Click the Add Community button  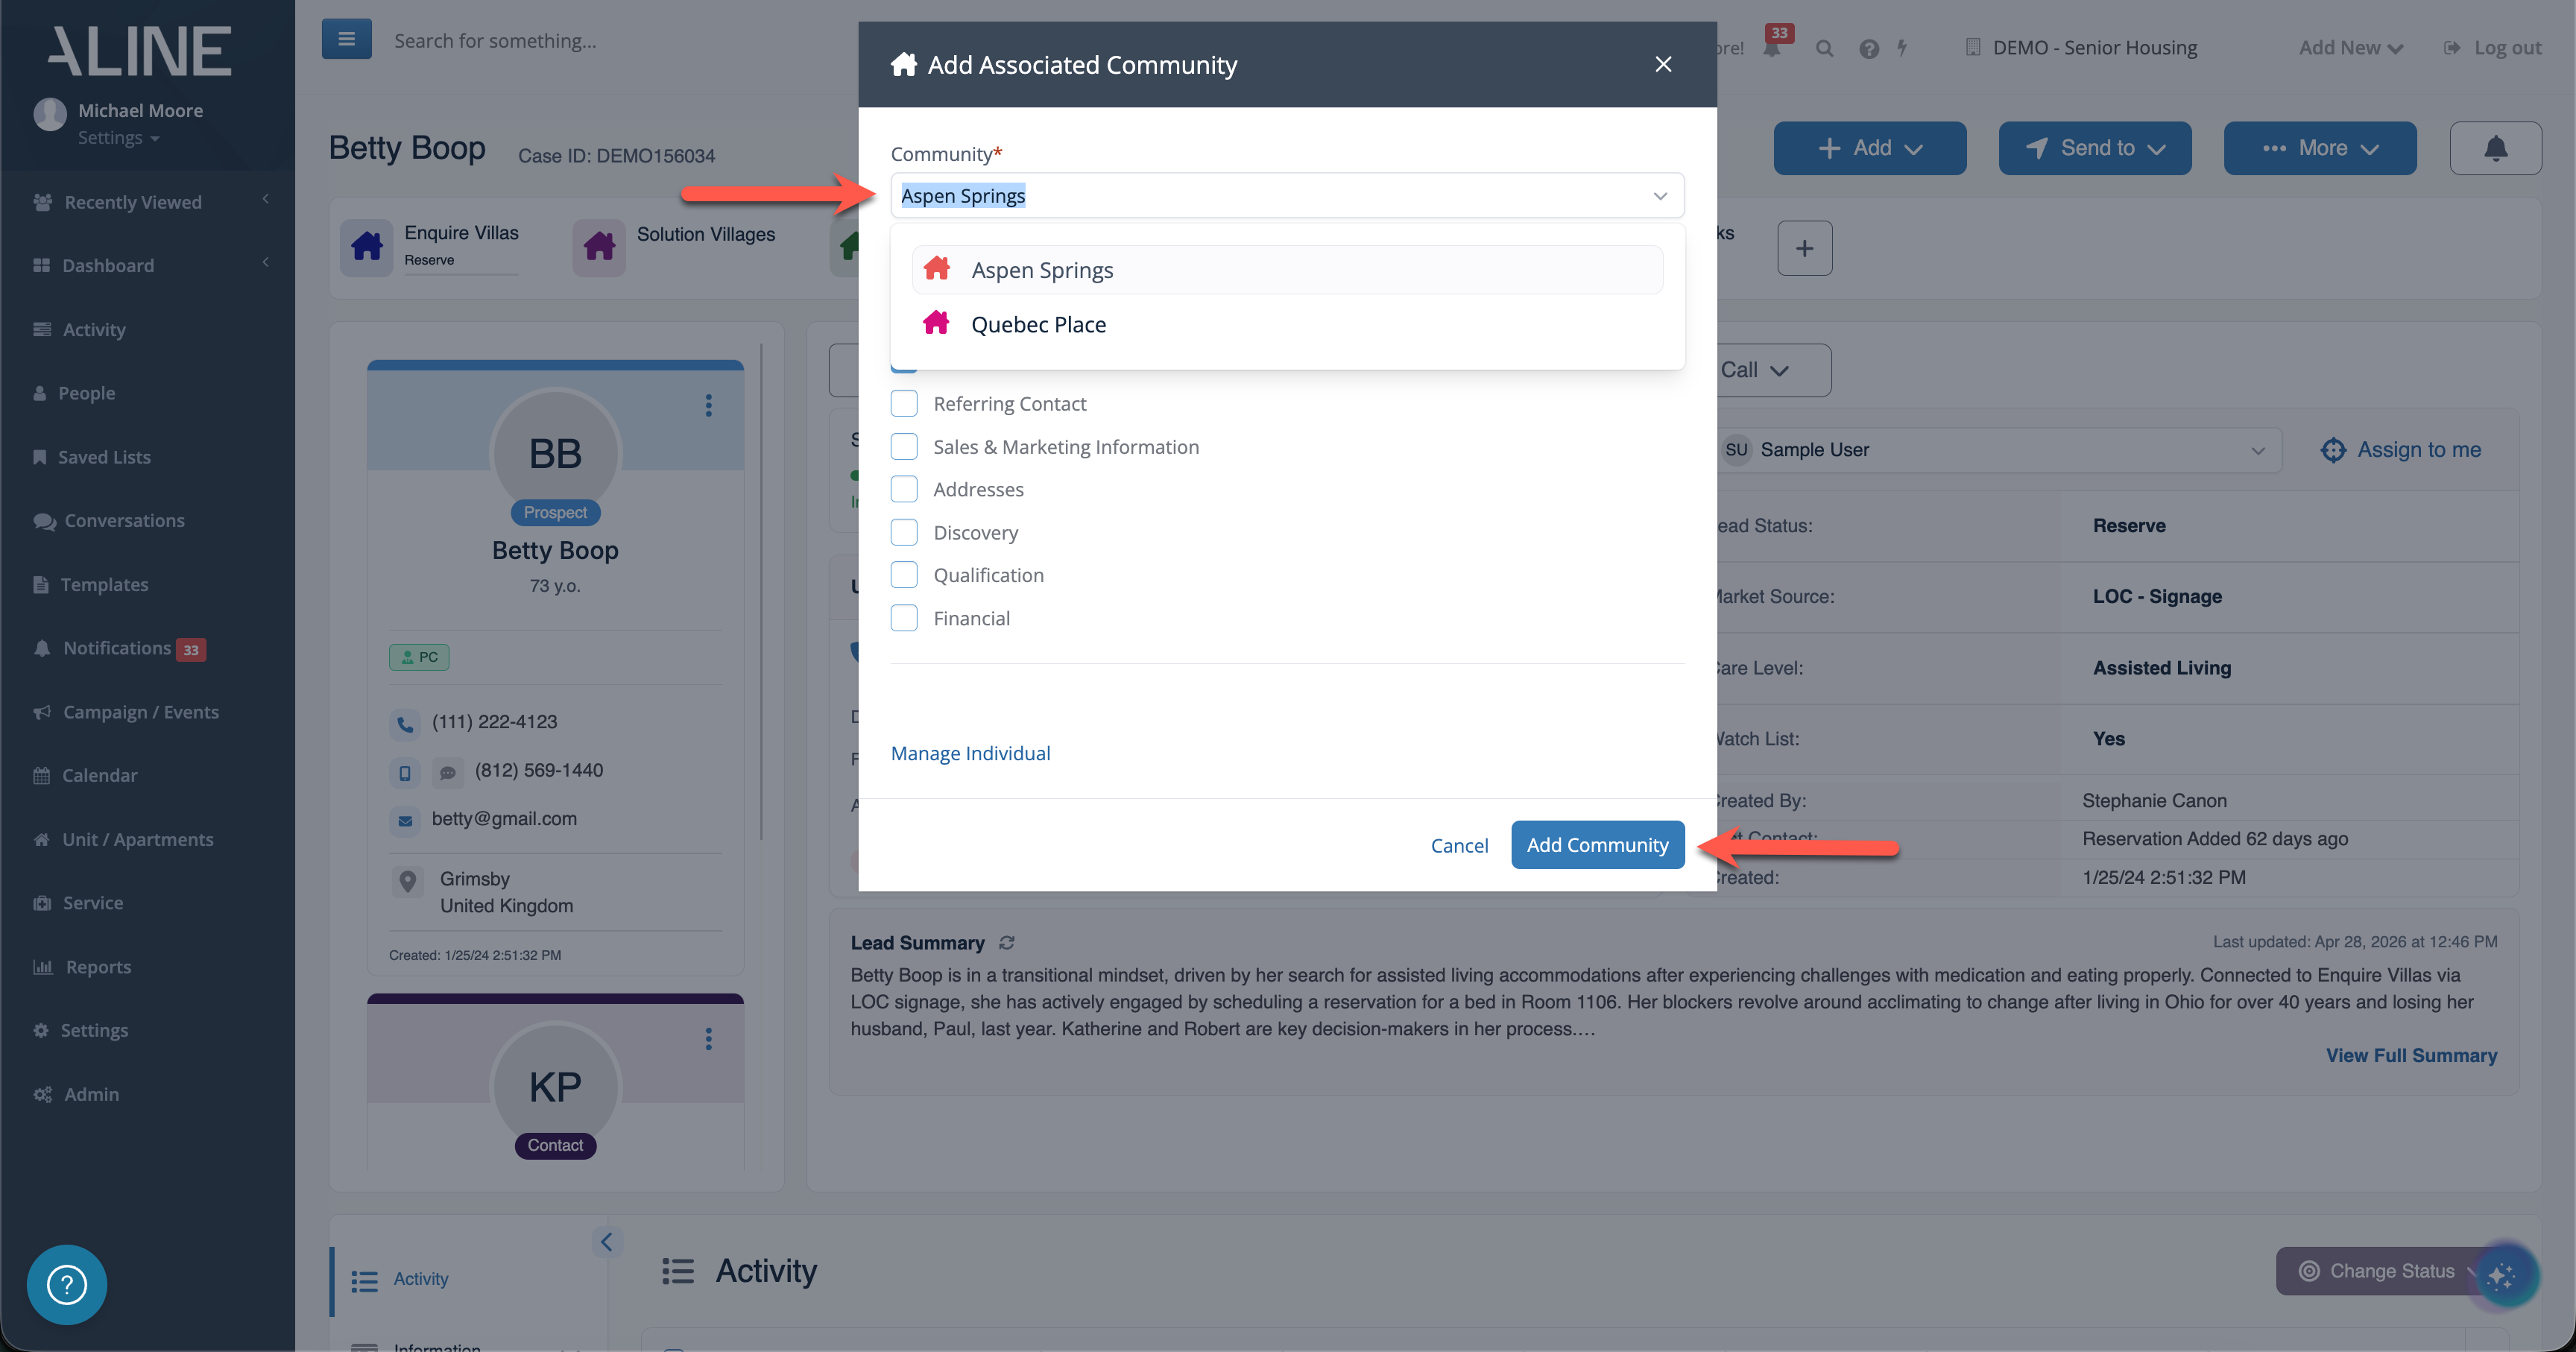[x=1597, y=845]
